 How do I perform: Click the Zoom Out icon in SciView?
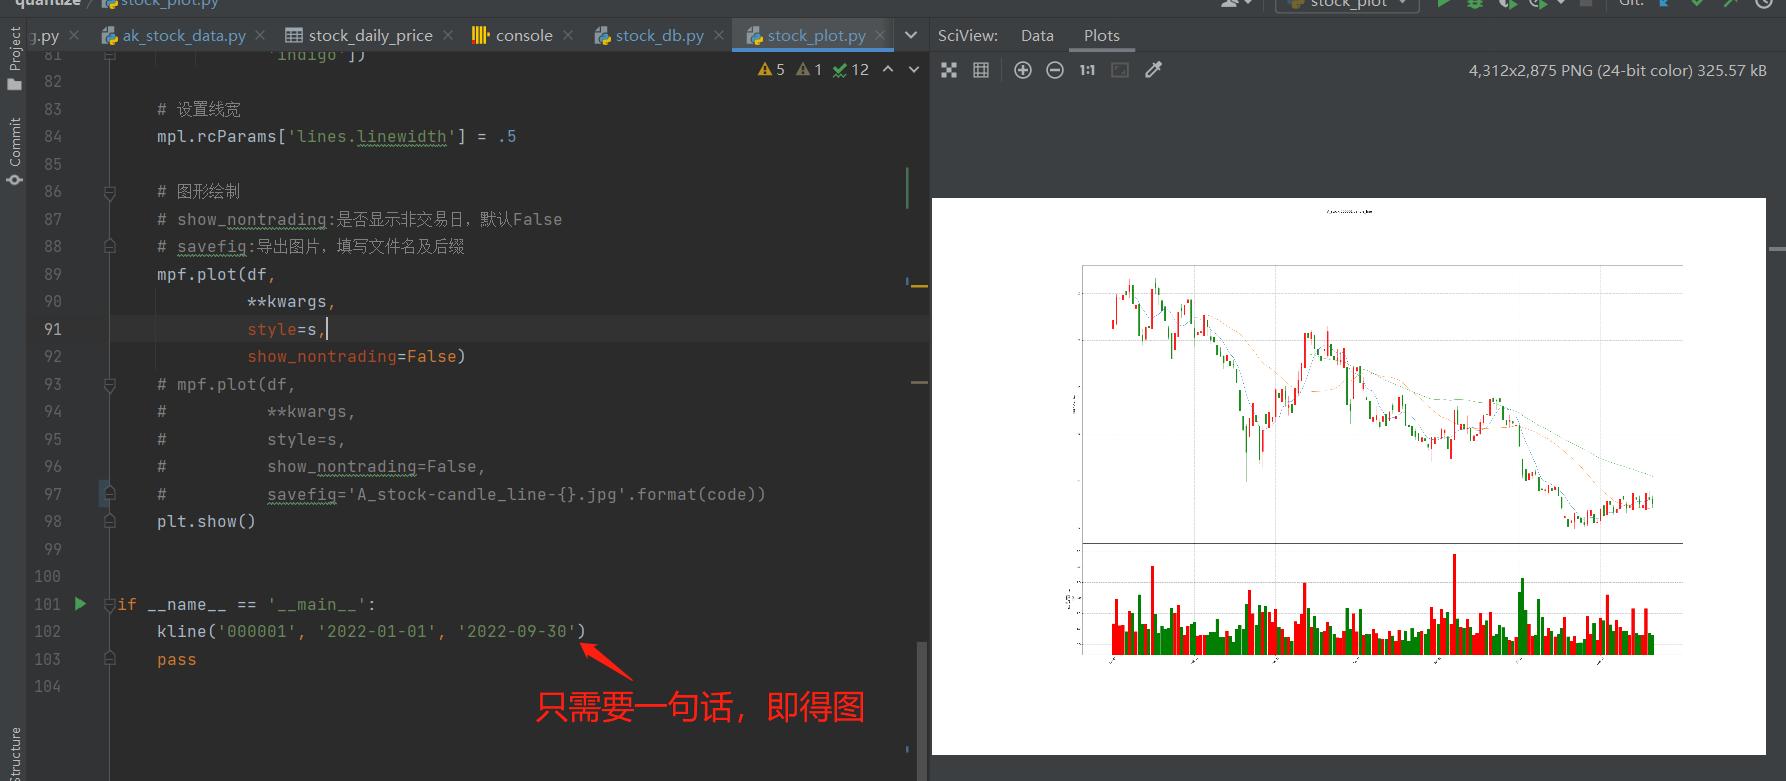click(x=1055, y=70)
